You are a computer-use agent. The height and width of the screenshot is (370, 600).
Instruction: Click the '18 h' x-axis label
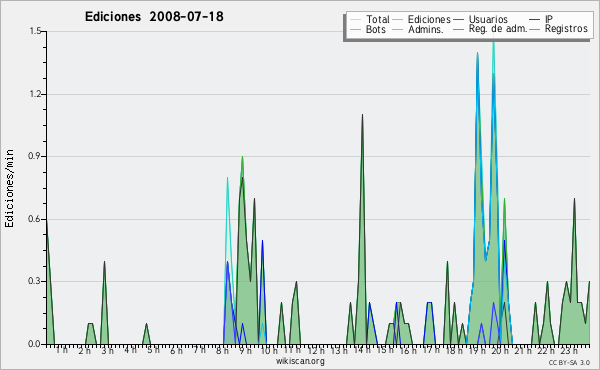coord(454,350)
